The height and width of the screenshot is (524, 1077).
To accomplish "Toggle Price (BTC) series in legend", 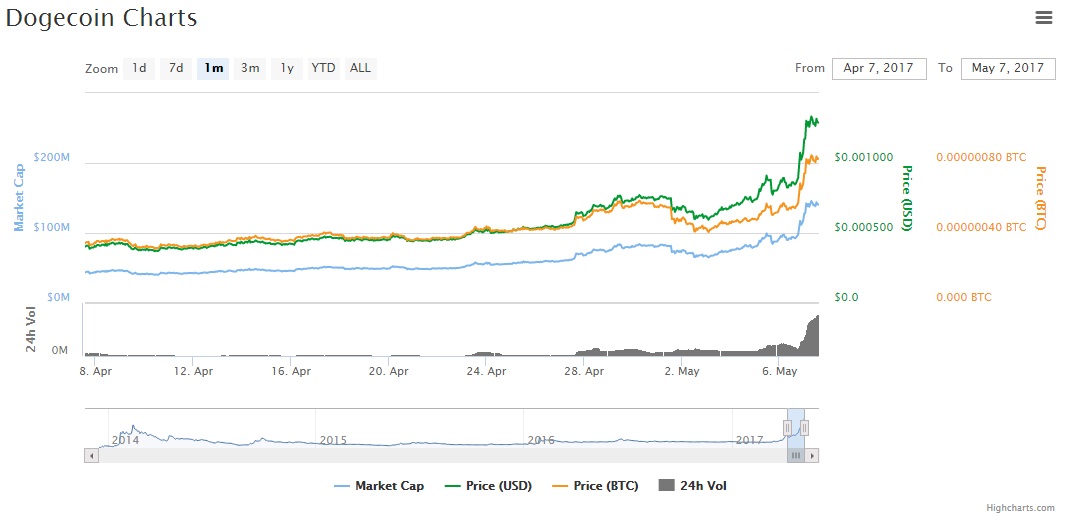I will 595,486.
